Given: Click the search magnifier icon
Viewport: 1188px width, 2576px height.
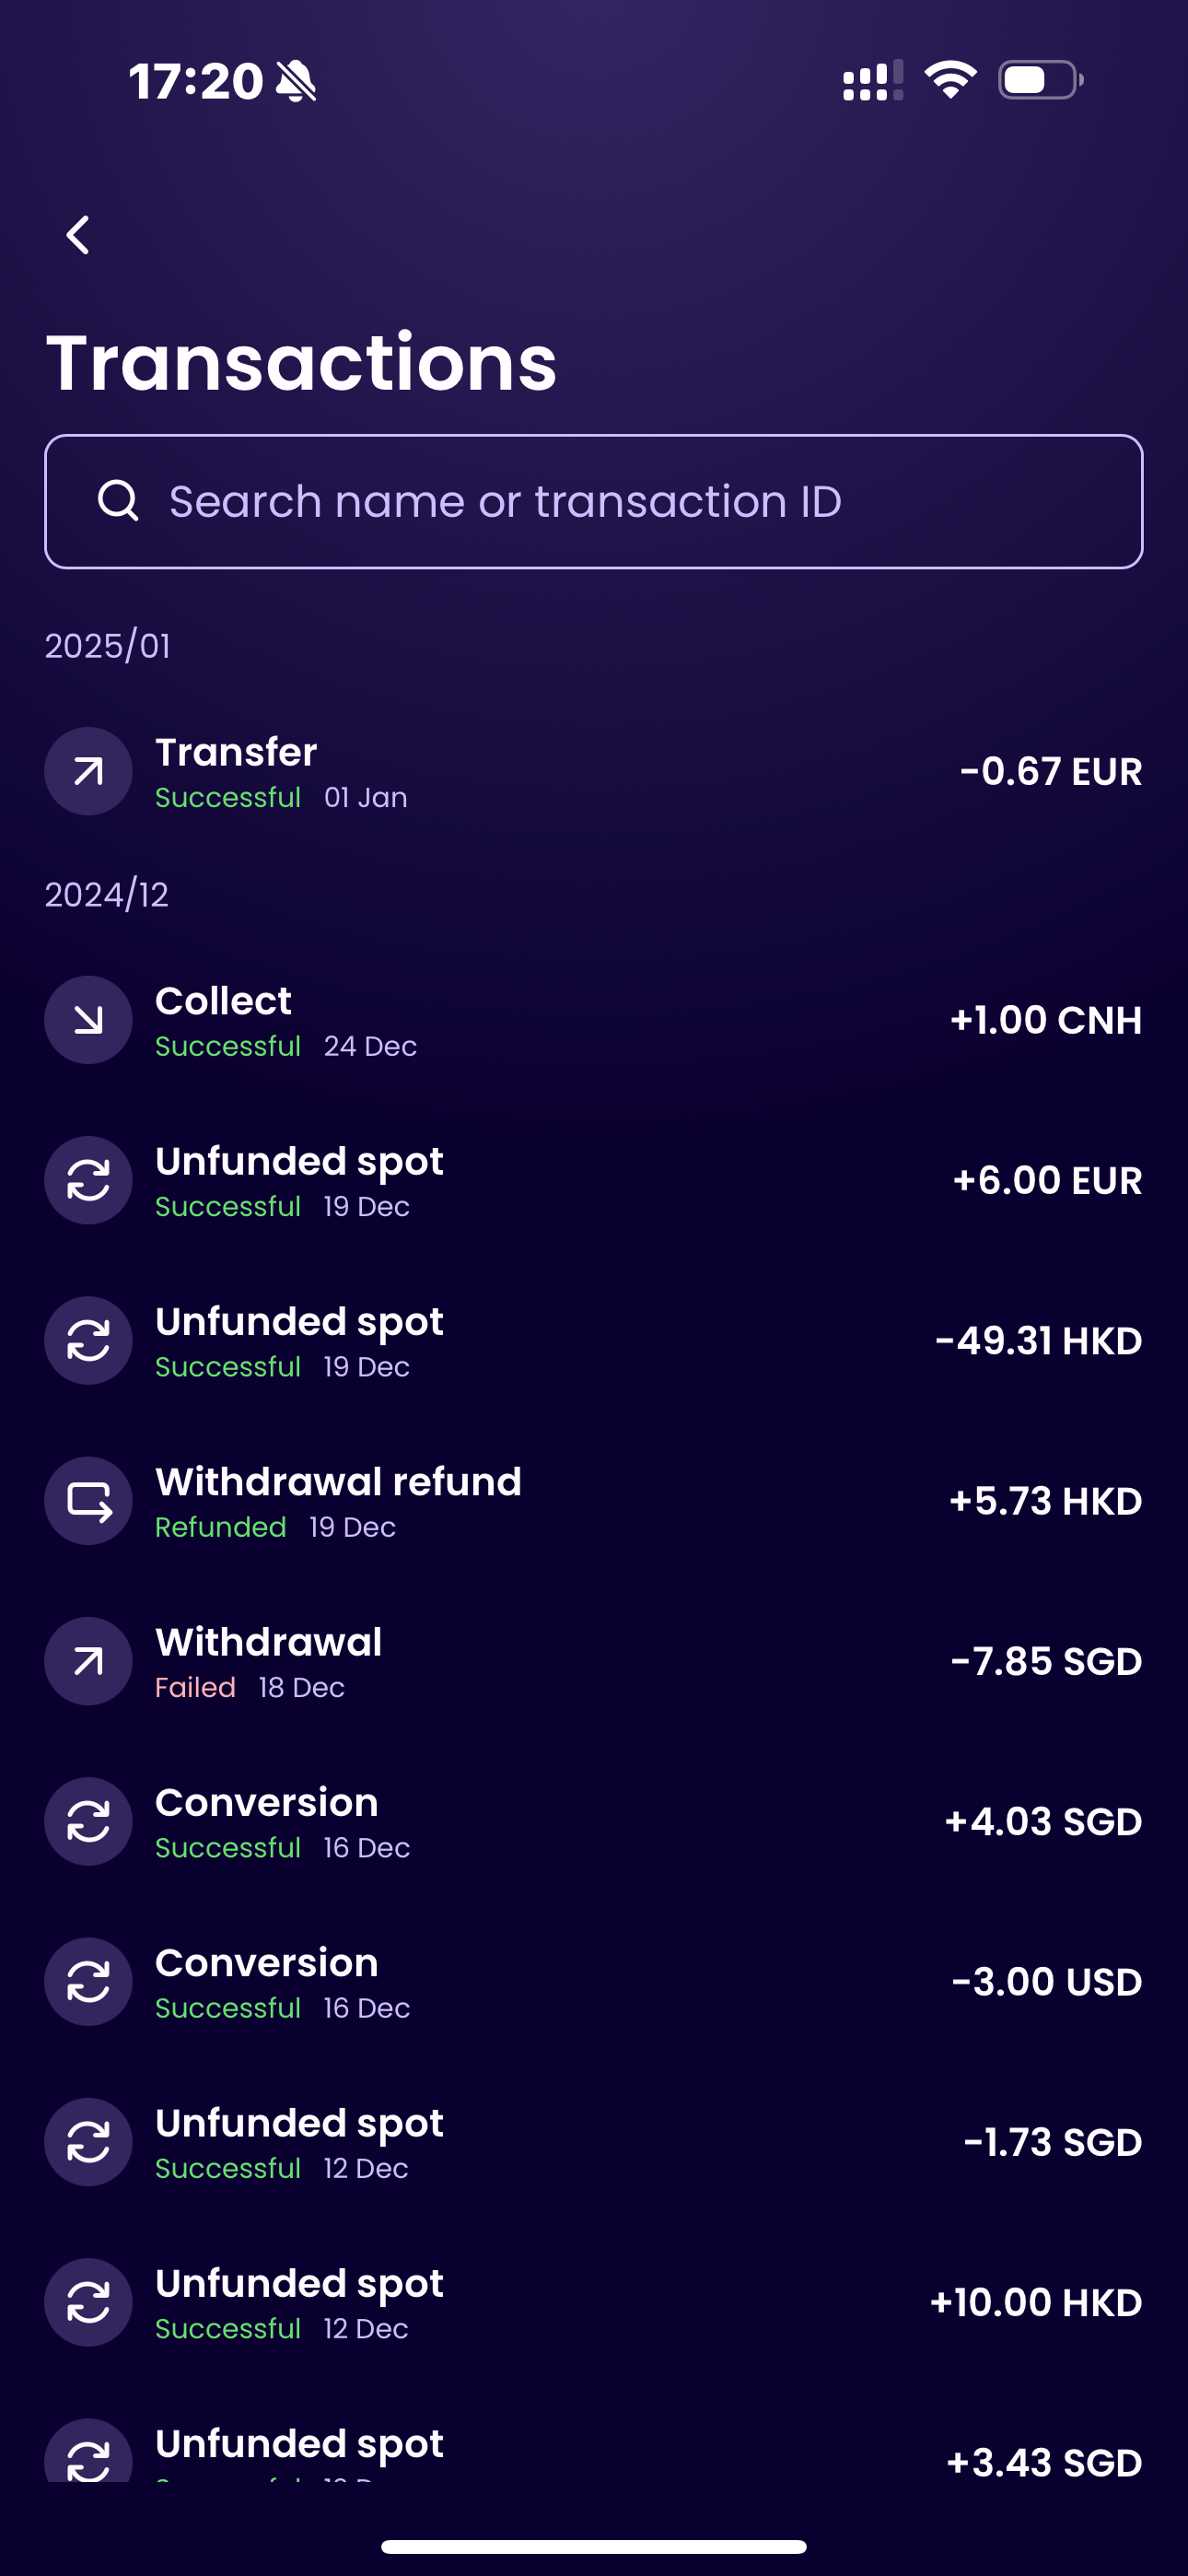Looking at the screenshot, I should coord(118,500).
